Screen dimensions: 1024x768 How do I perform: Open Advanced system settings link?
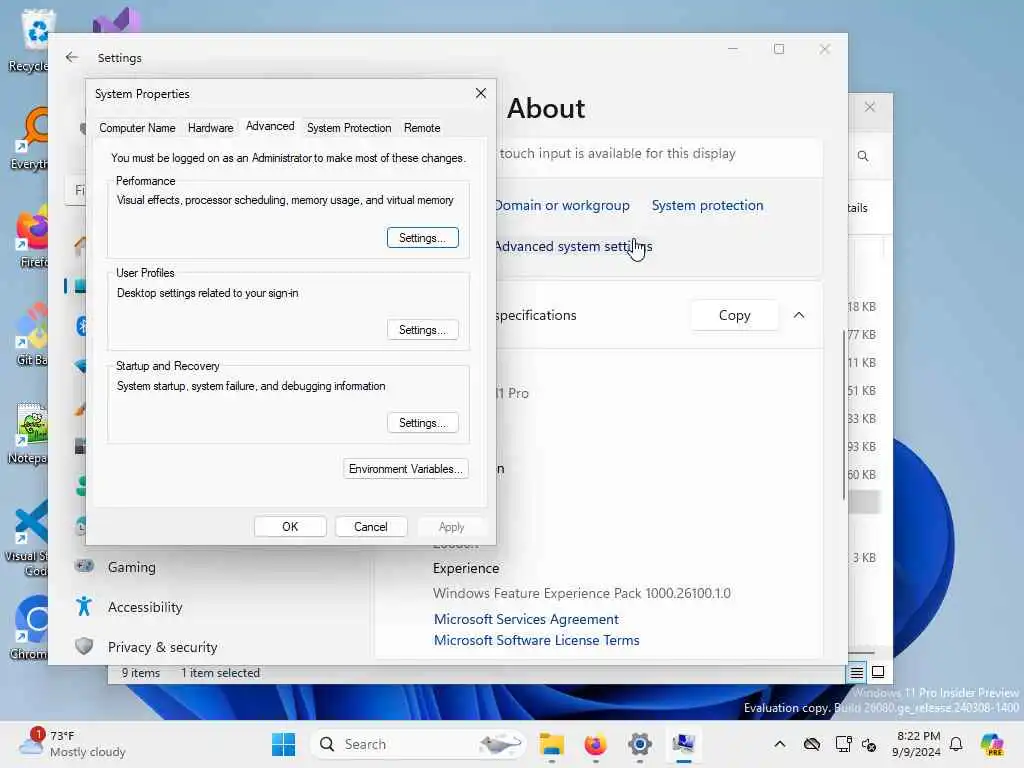coord(573,246)
